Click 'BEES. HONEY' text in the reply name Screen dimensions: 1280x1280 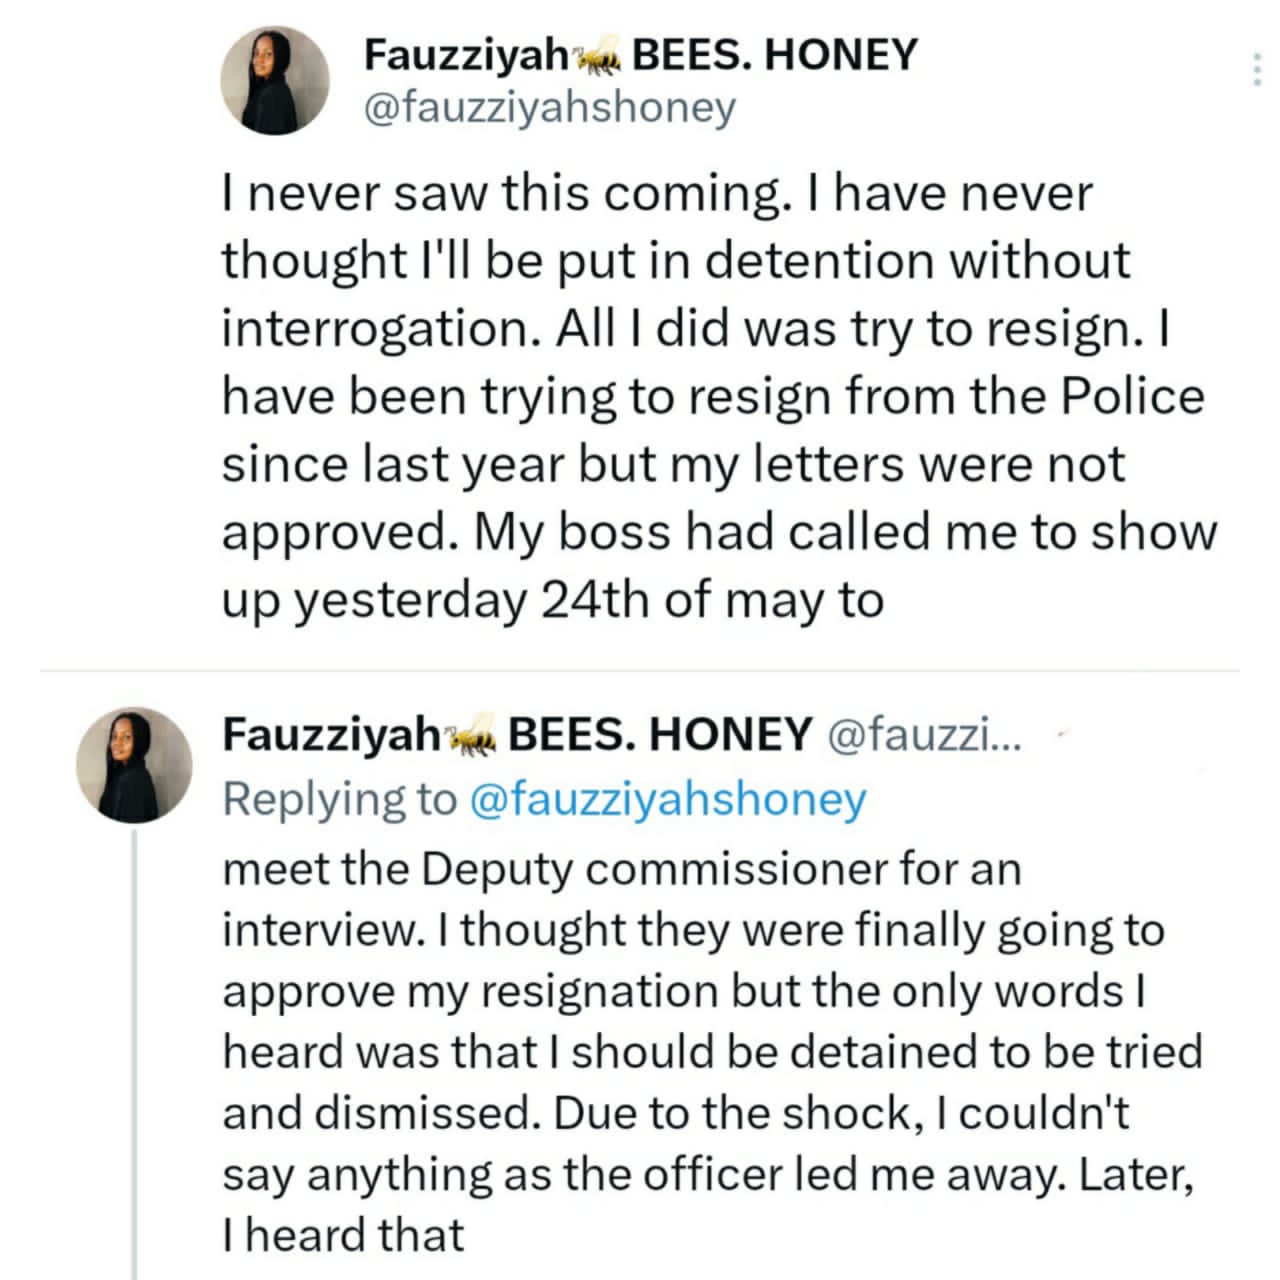(660, 735)
